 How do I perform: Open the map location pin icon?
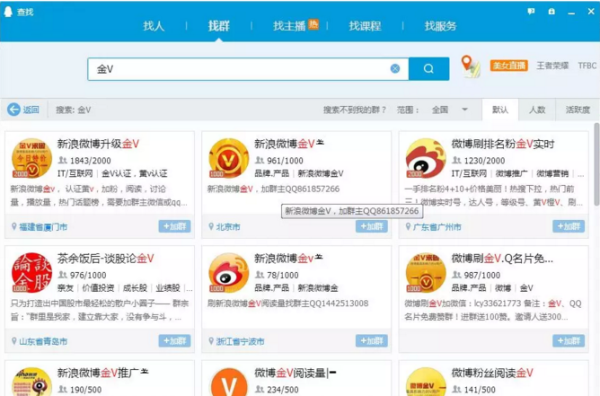pos(470,67)
